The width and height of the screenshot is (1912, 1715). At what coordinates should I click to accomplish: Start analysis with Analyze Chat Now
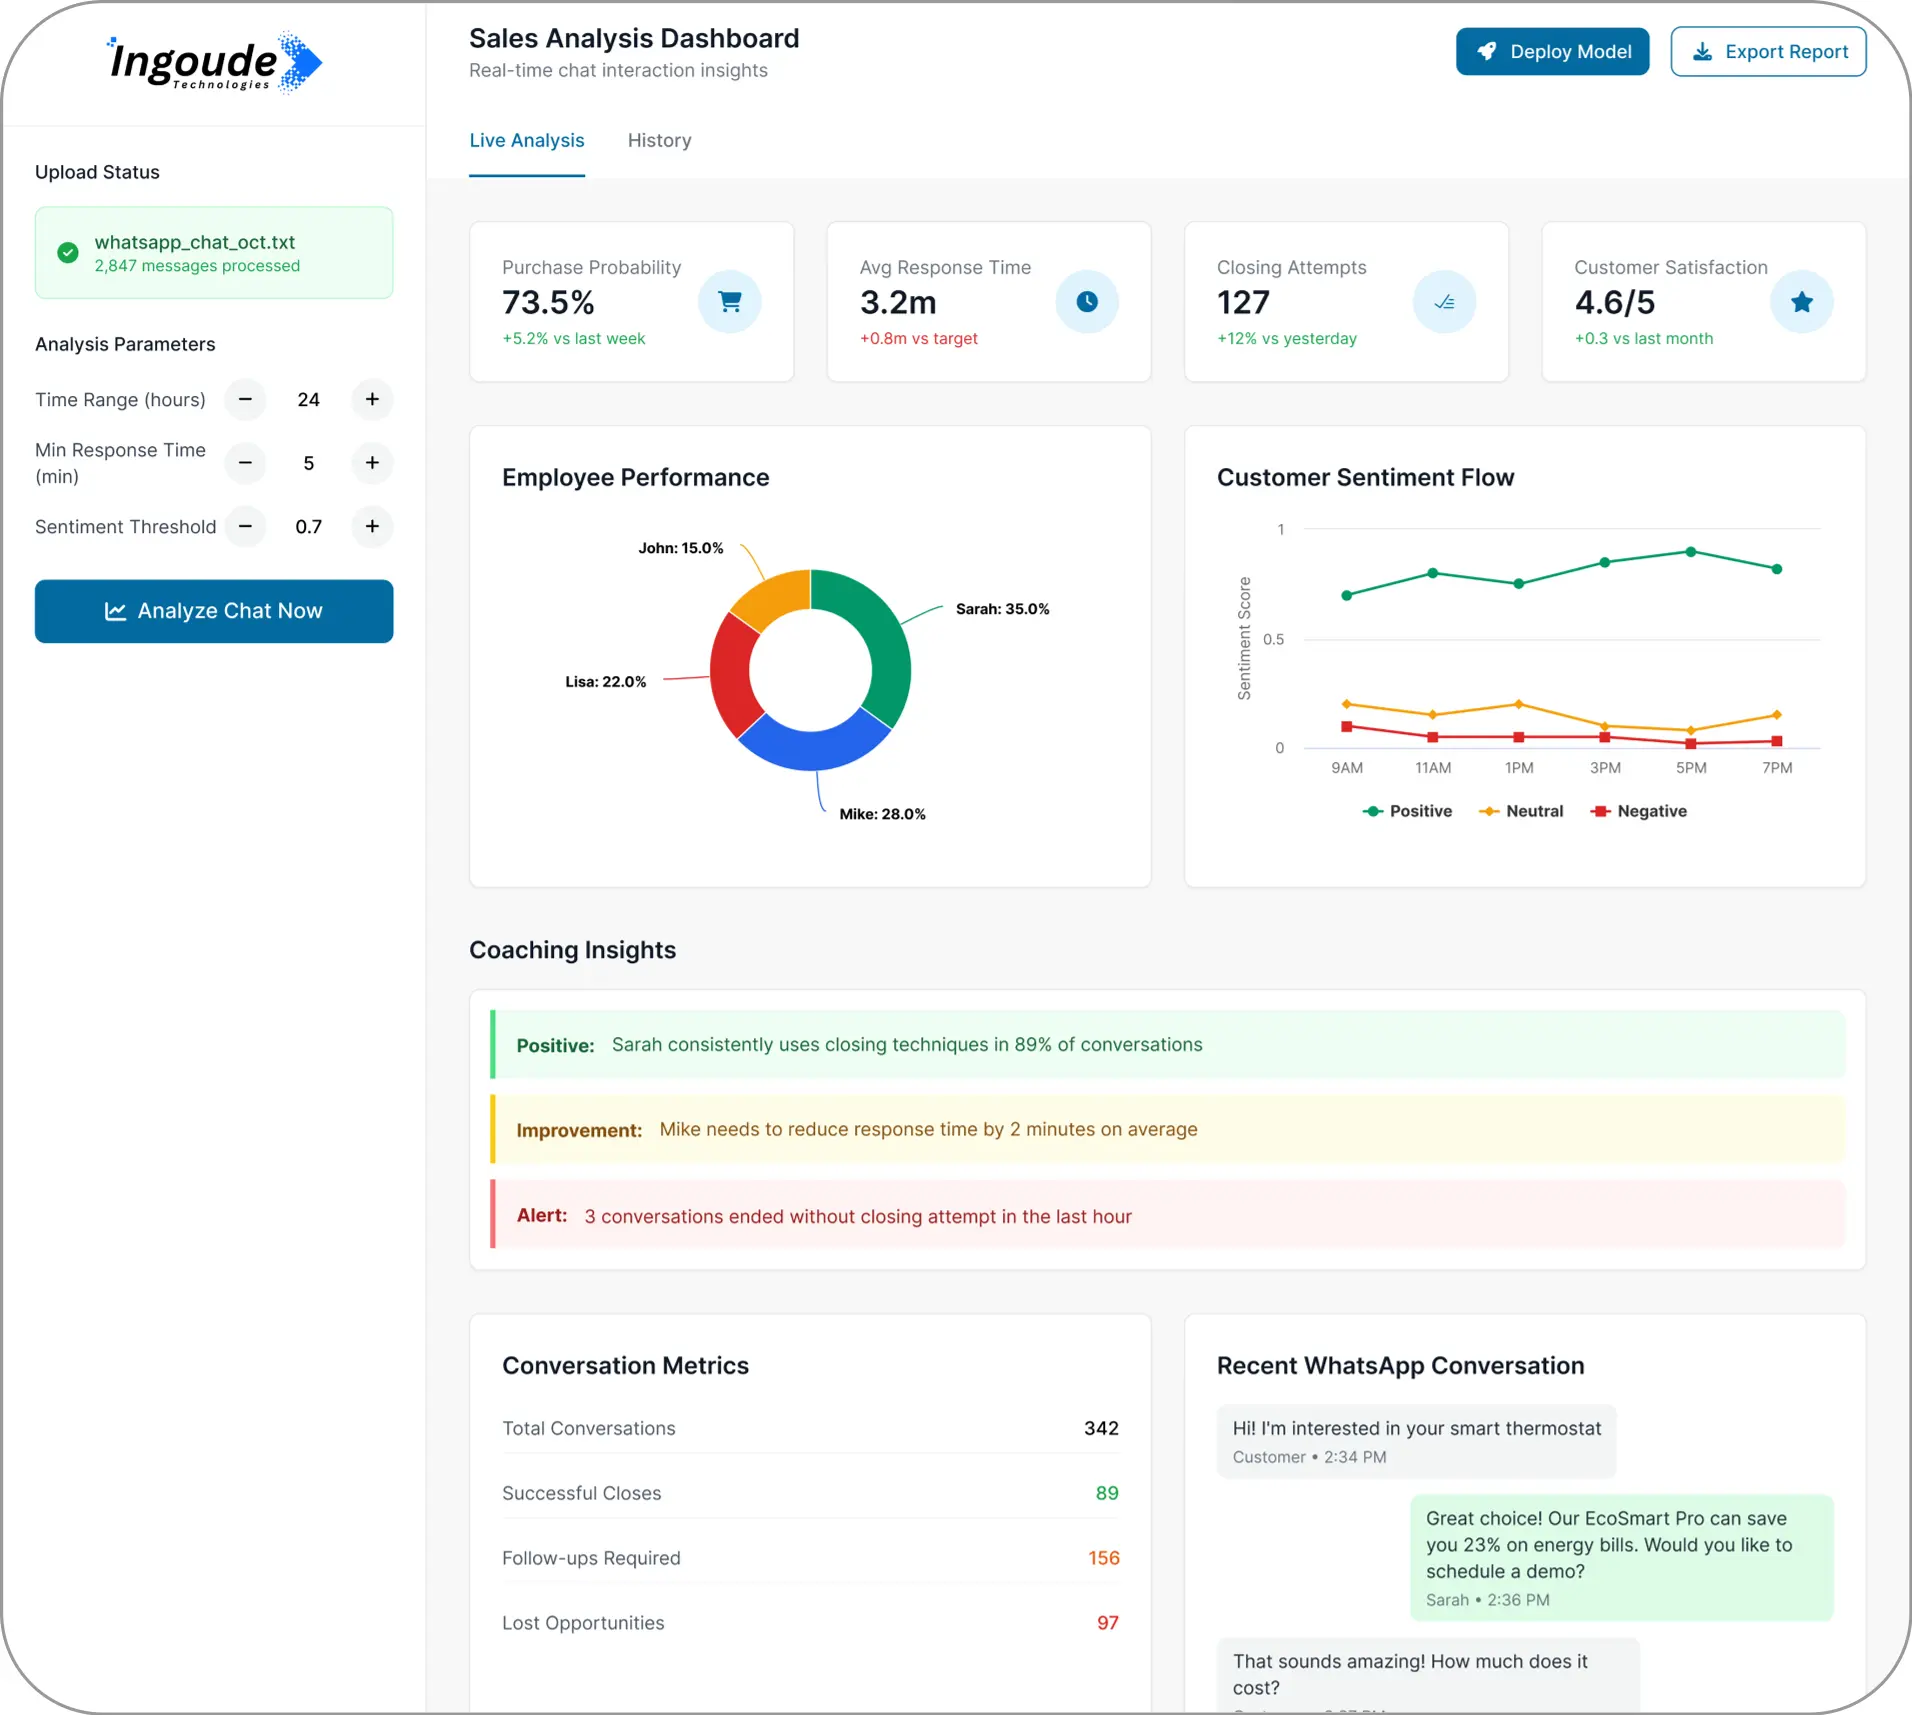(x=214, y=611)
